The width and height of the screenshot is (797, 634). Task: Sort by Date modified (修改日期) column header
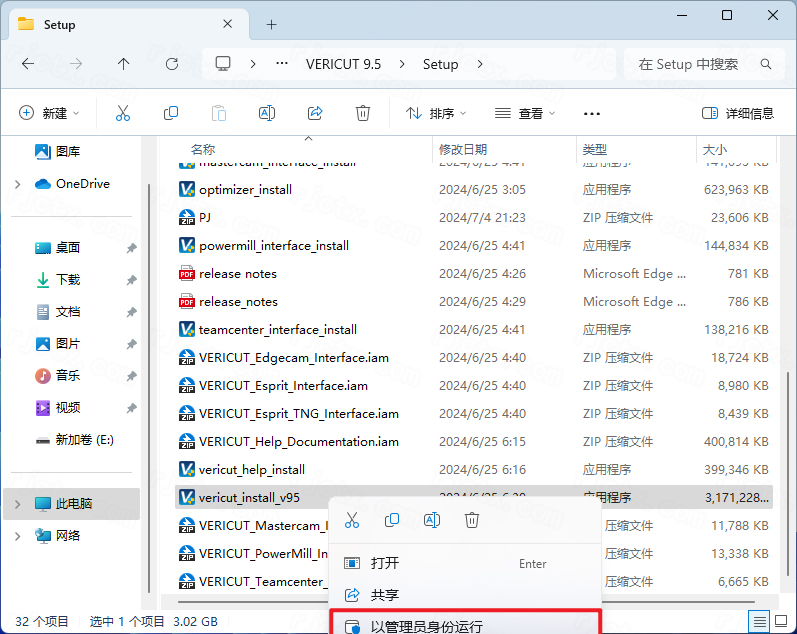463,149
